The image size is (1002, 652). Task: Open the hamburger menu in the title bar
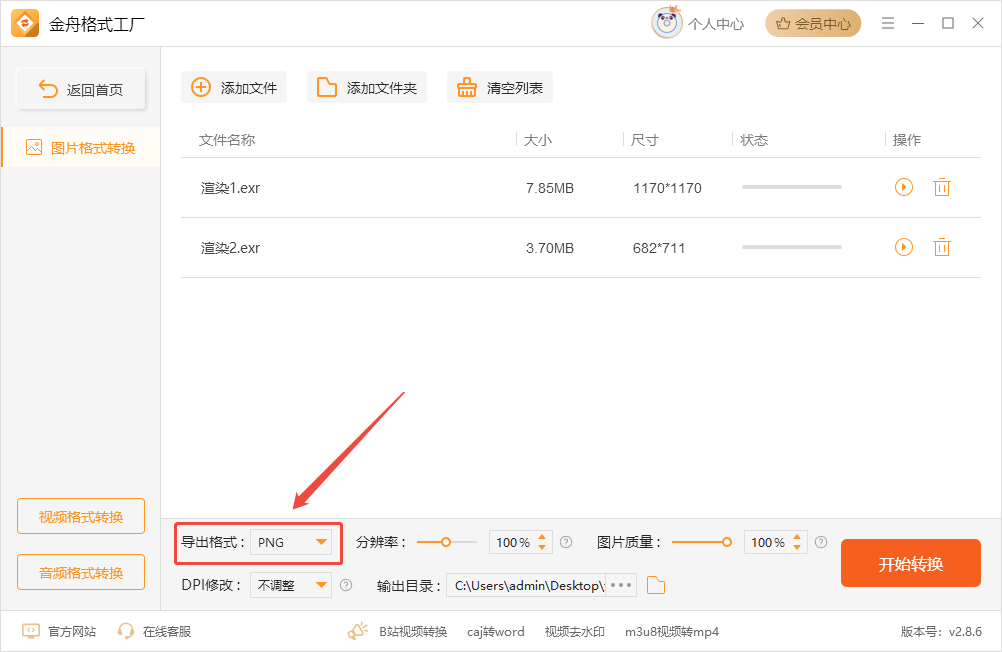click(x=888, y=24)
